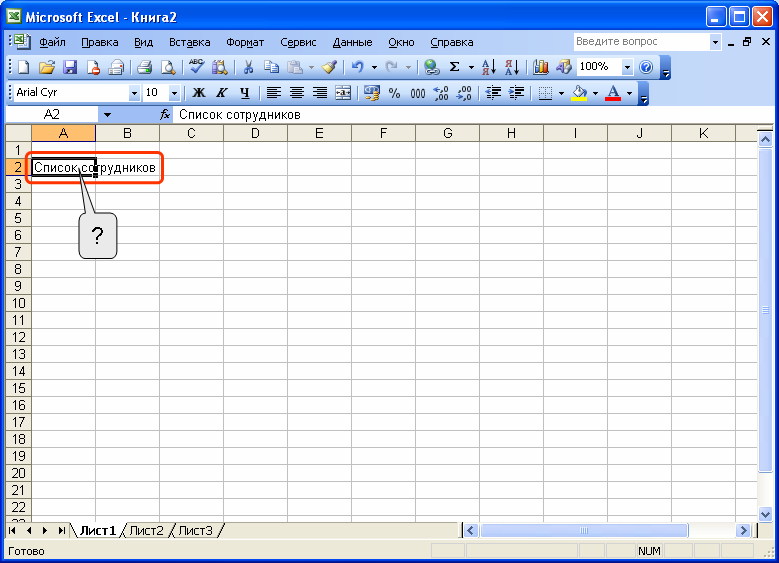Open the Fill Color palette dropdown arrow
This screenshot has height=563, width=779.
coord(595,93)
